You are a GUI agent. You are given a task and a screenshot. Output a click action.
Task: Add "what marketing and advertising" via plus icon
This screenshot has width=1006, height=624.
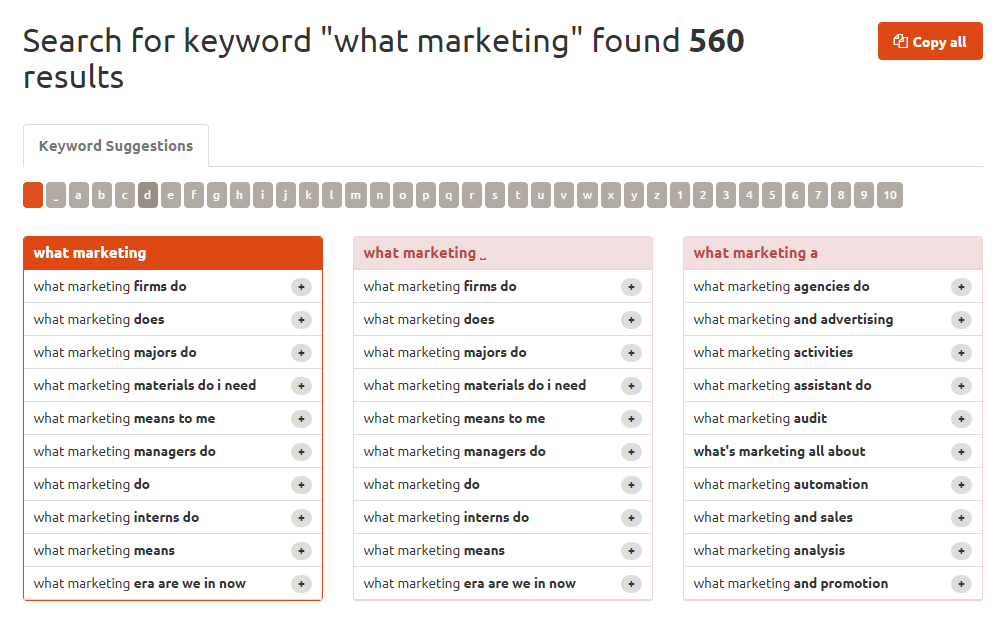[961, 320]
